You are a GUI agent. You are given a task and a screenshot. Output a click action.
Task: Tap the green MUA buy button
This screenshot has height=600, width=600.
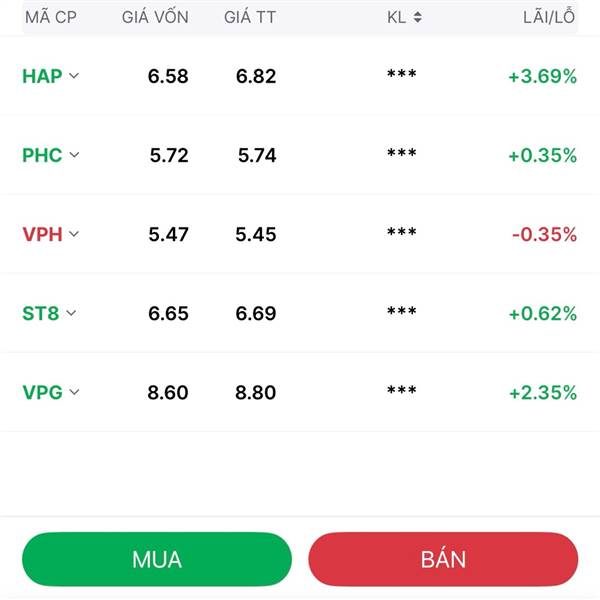[x=157, y=559]
